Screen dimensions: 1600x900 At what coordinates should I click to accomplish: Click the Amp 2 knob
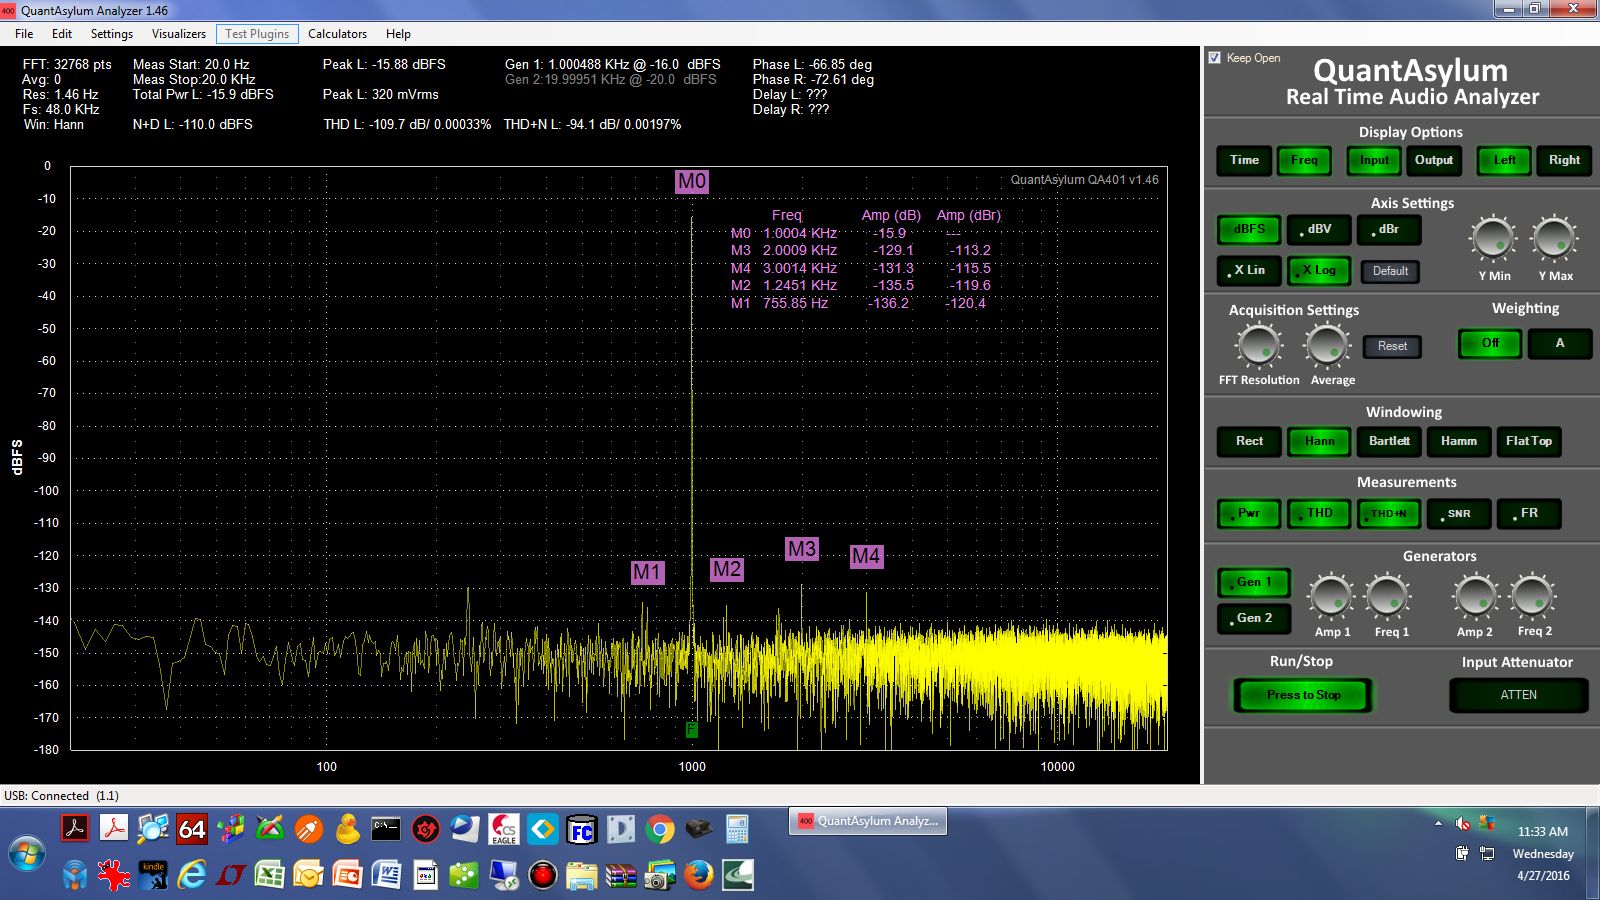1475,597
